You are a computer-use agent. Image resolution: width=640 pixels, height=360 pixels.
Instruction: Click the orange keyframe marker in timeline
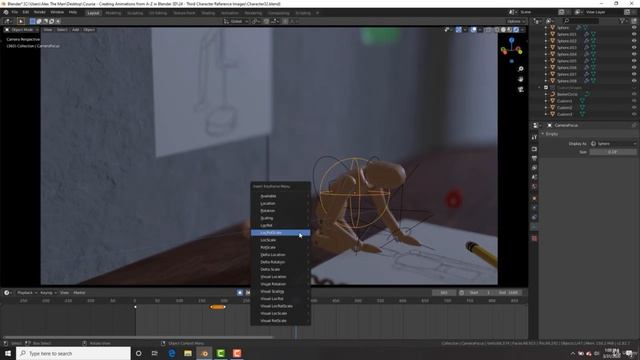tap(218, 307)
